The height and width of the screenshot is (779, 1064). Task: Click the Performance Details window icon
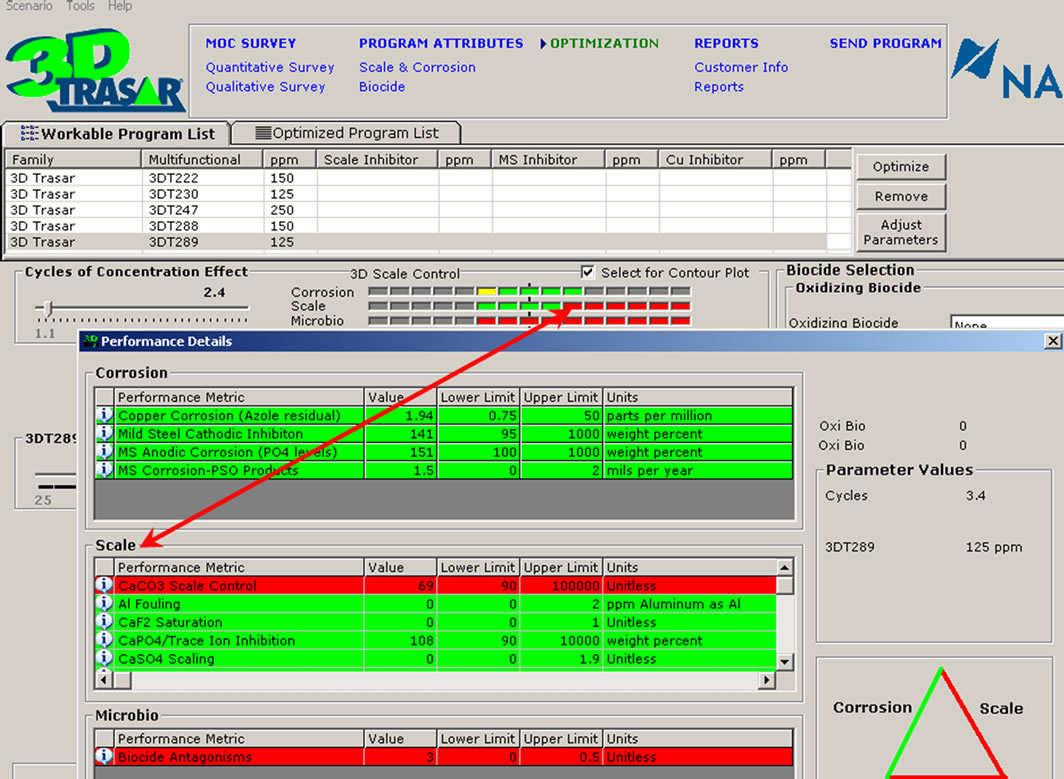(x=90, y=341)
